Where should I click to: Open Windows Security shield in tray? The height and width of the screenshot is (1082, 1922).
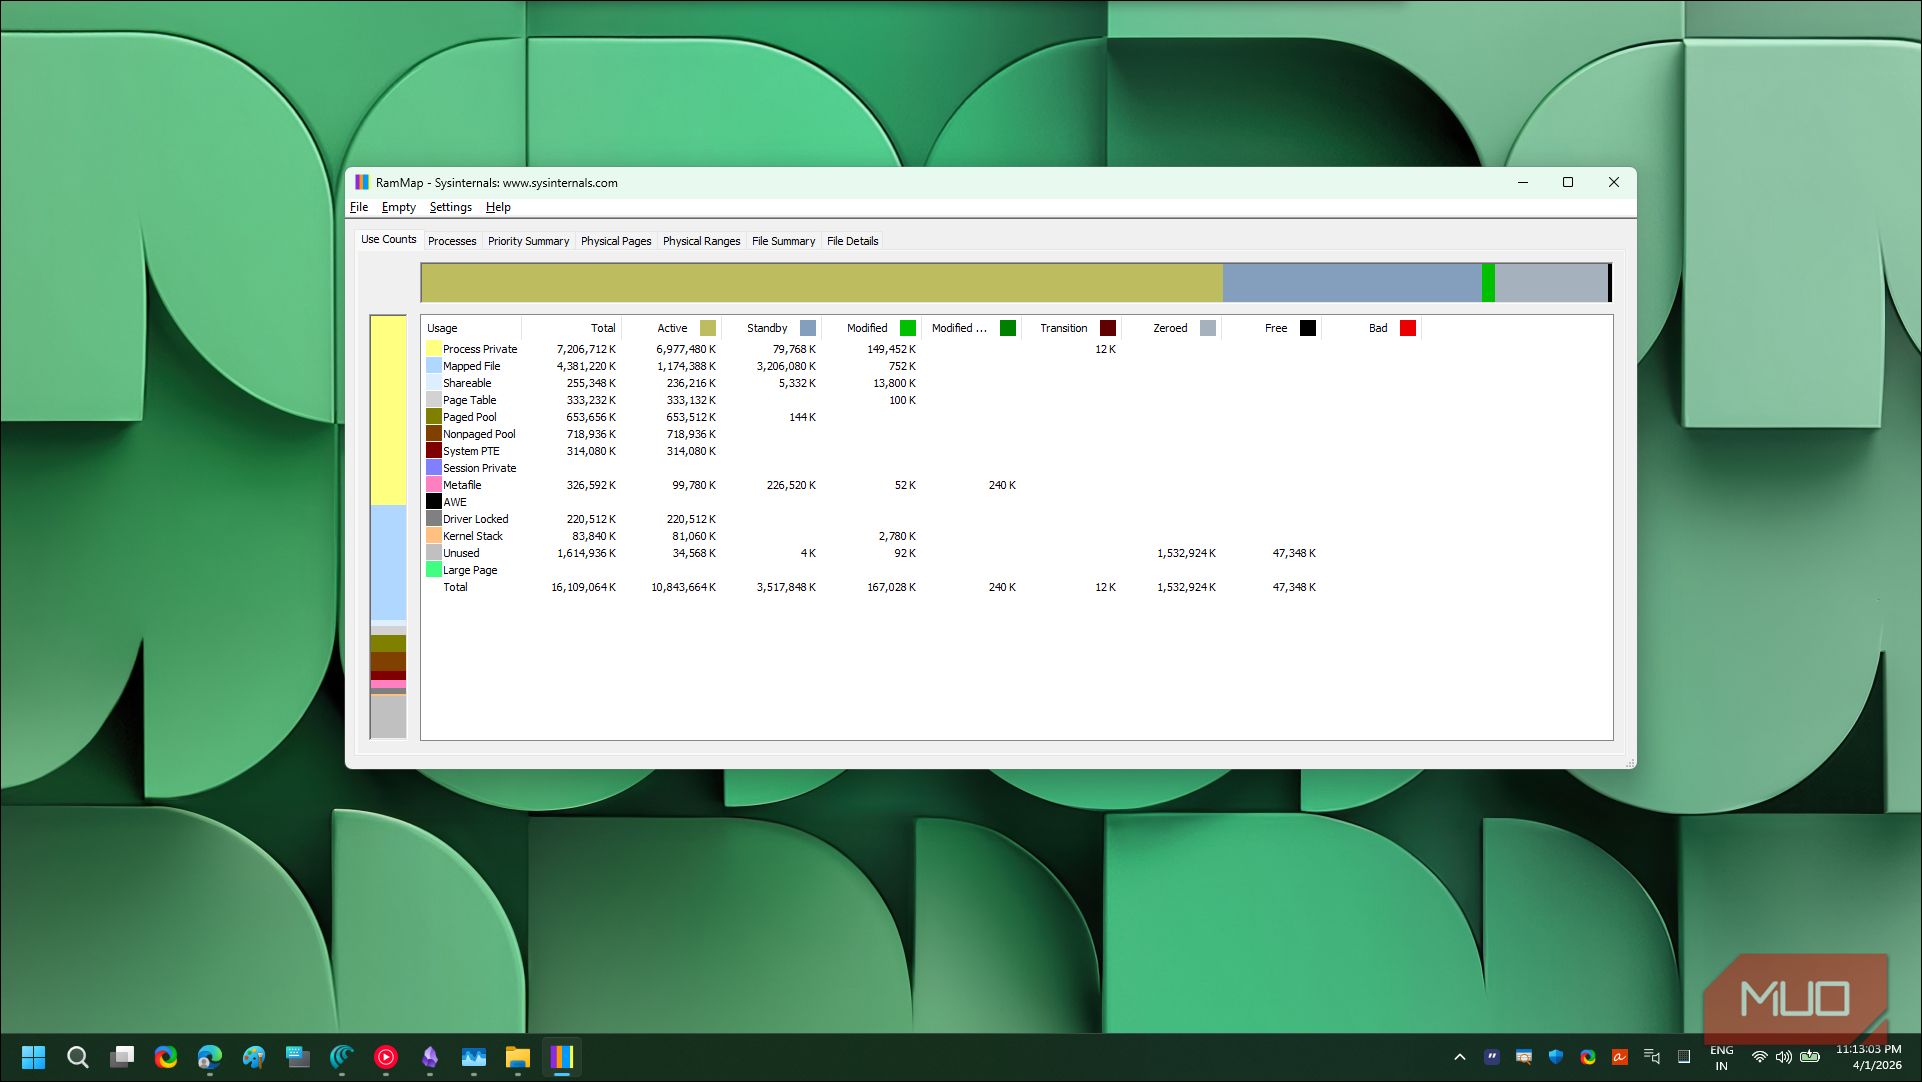[x=1556, y=1057]
